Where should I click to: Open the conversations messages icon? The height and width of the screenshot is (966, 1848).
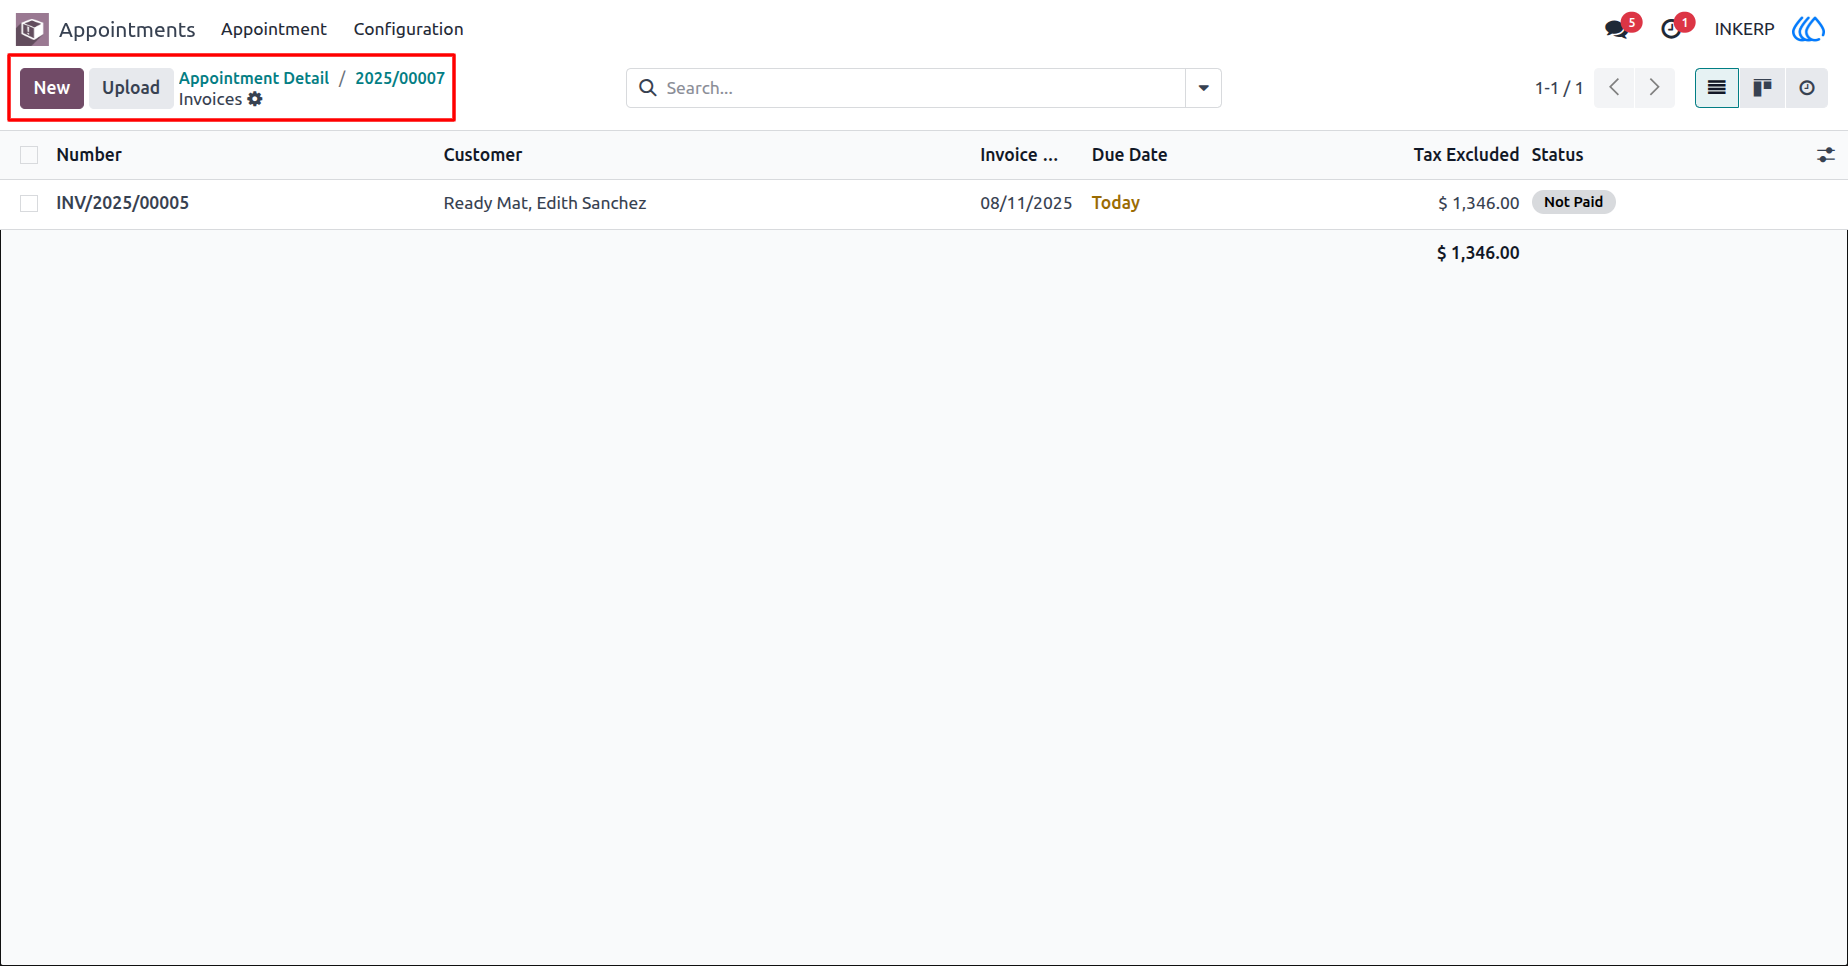click(x=1616, y=29)
